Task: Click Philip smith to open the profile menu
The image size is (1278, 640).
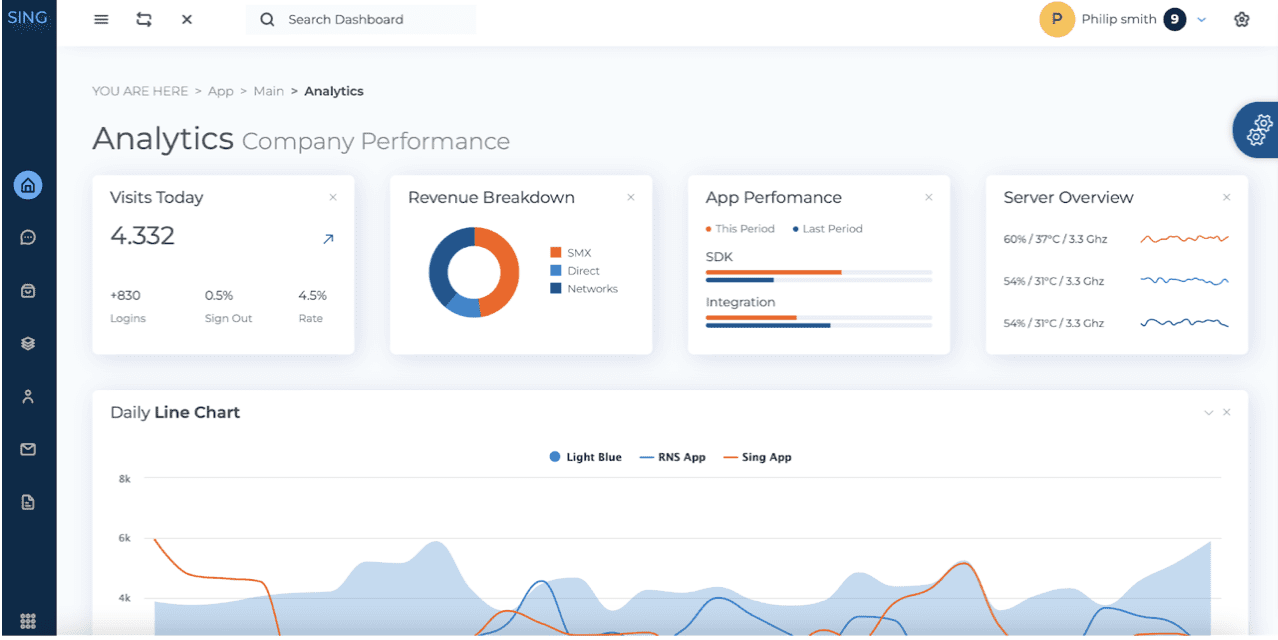Action: coord(1119,18)
